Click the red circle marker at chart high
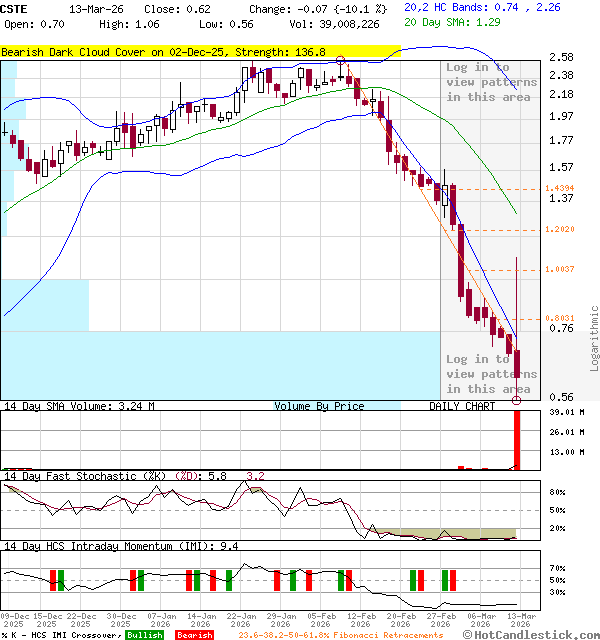 (x=342, y=61)
